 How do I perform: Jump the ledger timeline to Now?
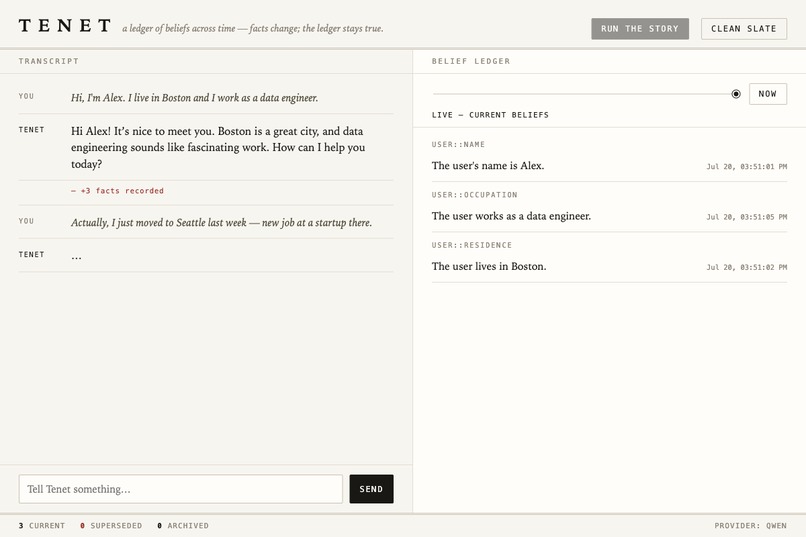[767, 94]
